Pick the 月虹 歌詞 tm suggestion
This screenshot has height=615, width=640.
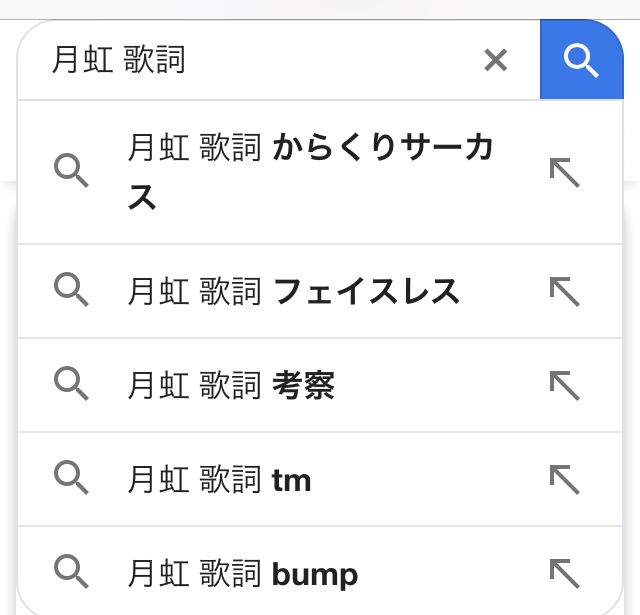coord(220,480)
